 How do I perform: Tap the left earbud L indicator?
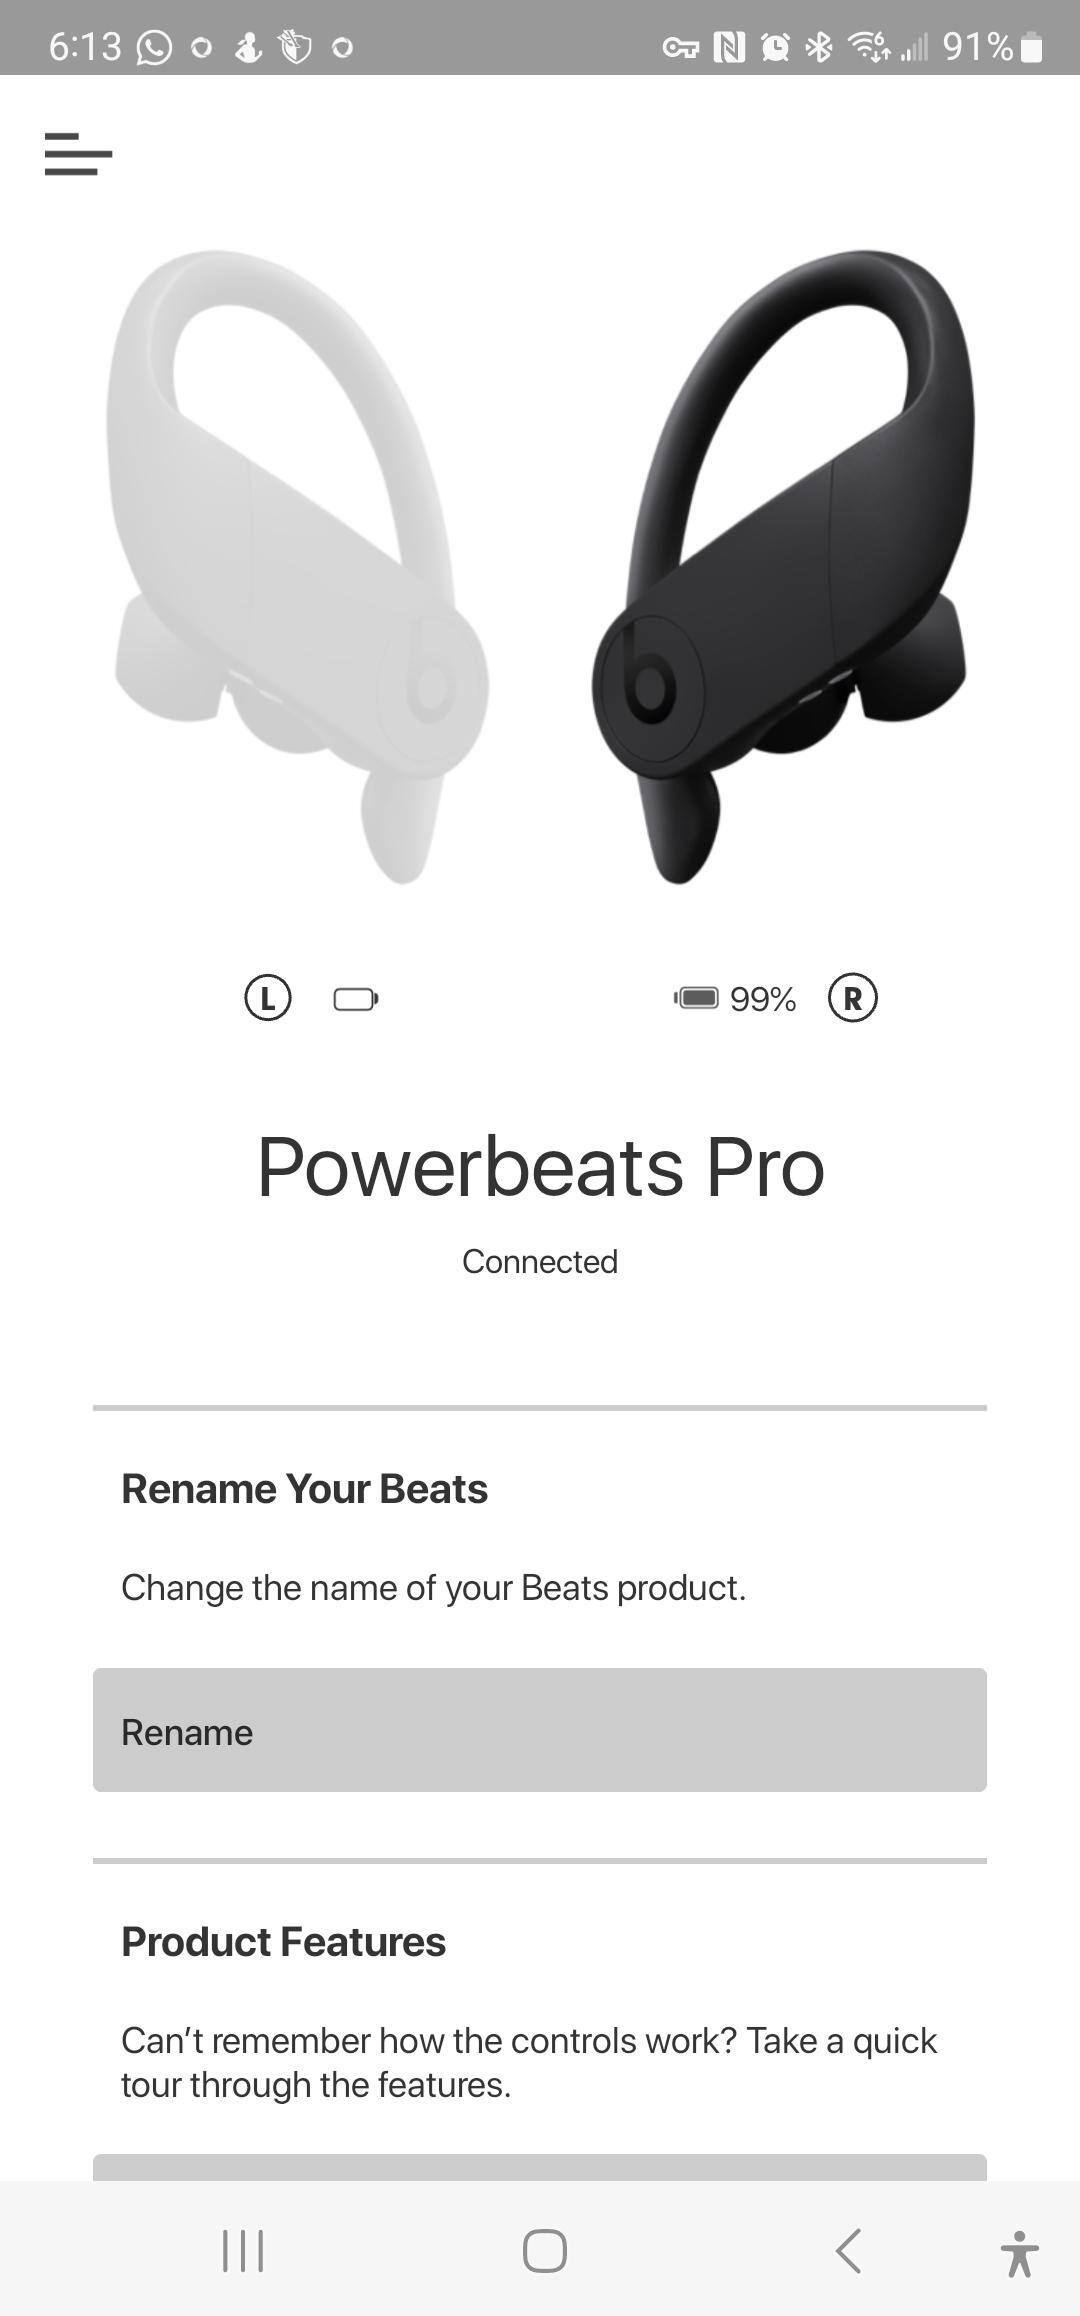point(268,998)
